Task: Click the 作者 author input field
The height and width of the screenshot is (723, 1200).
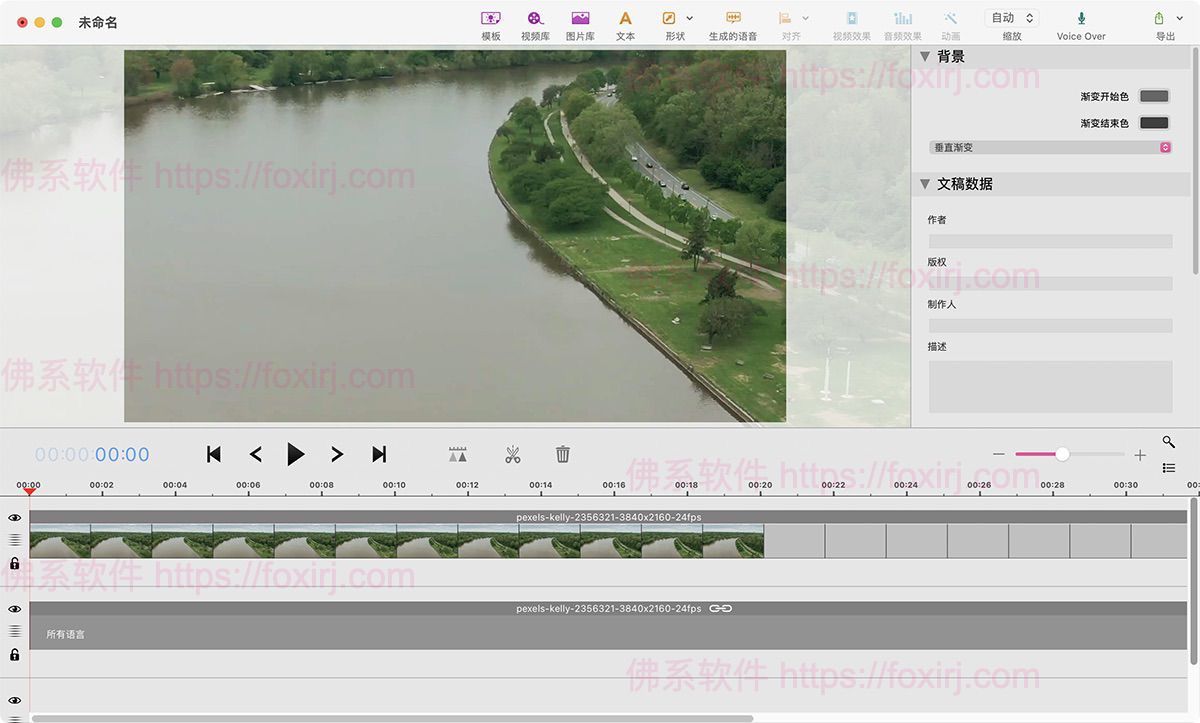Action: pos(1050,241)
